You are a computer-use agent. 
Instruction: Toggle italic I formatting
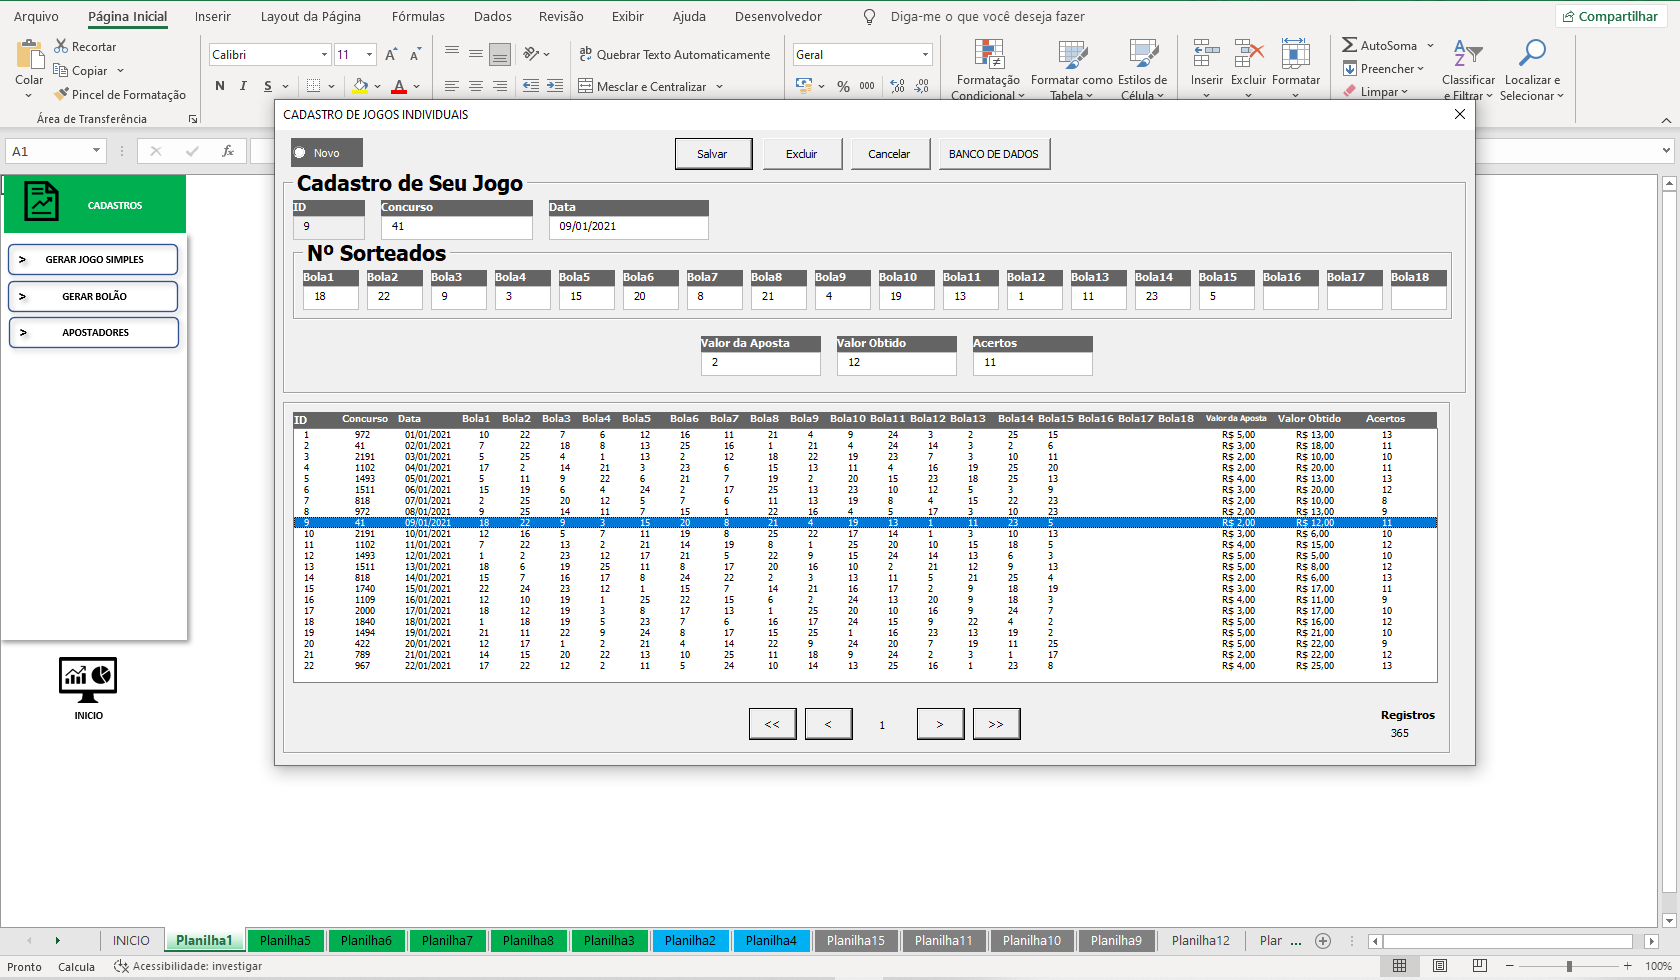[243, 86]
